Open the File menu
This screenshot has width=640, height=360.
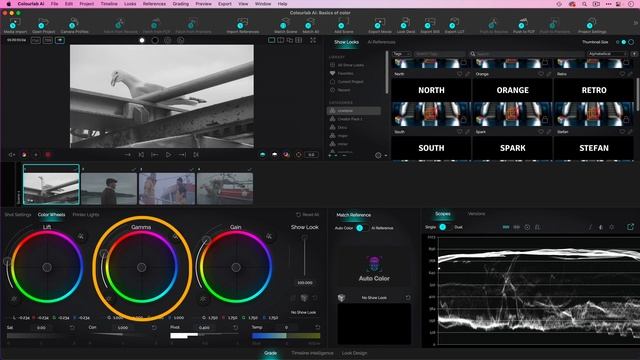tap(54, 4)
